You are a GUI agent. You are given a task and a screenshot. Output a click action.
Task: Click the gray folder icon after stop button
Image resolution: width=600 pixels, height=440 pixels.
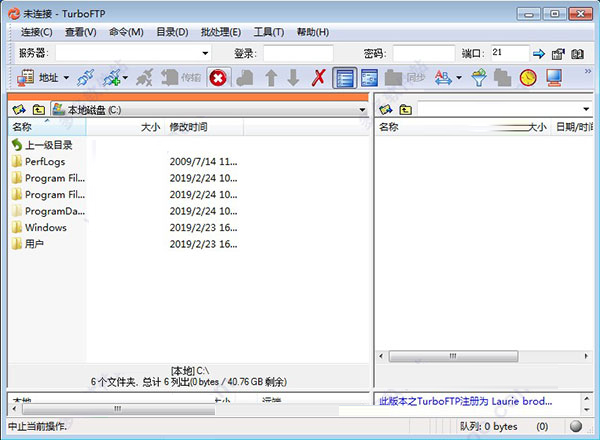(245, 78)
